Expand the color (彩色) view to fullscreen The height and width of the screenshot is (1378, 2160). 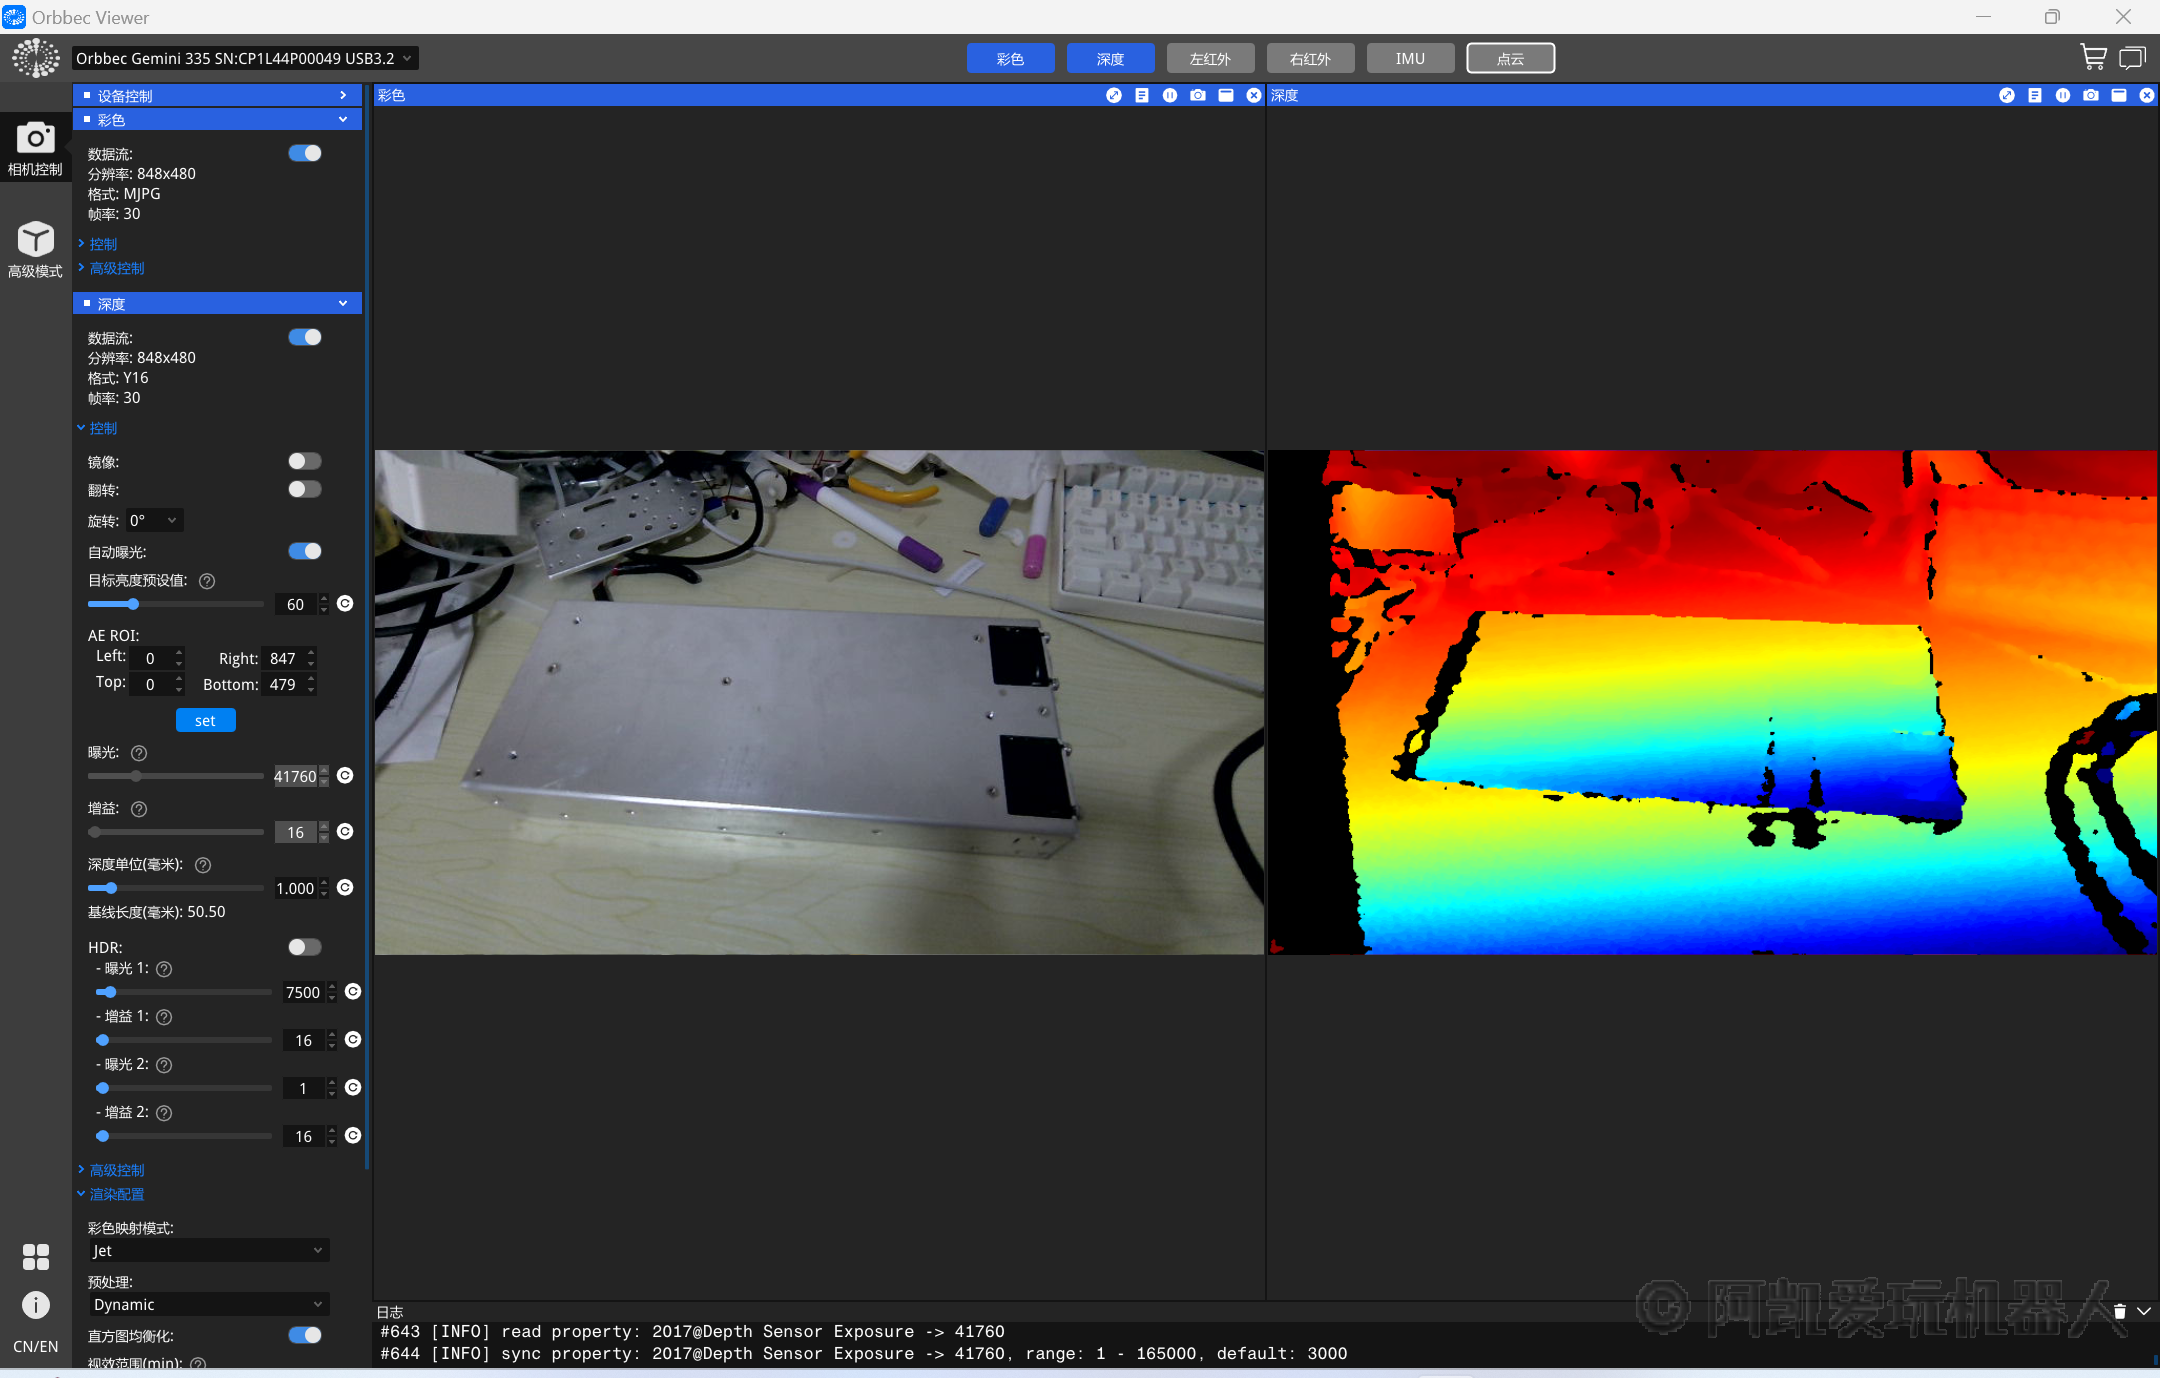pos(1113,95)
